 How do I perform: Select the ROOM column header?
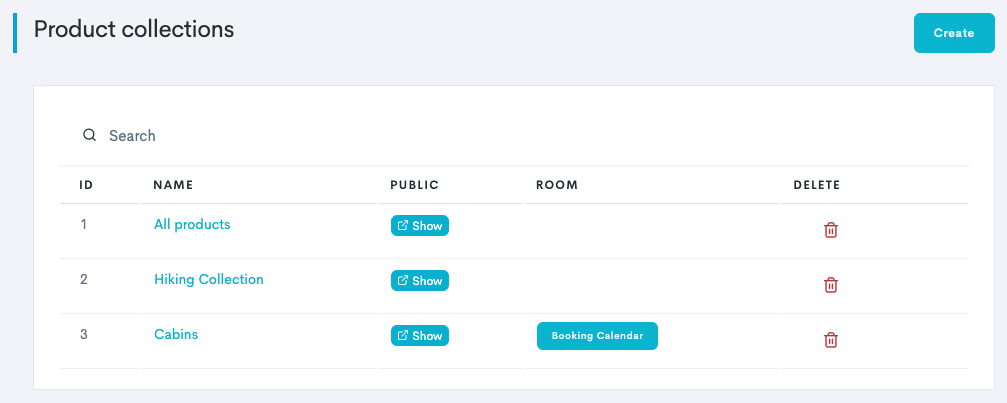tap(557, 185)
